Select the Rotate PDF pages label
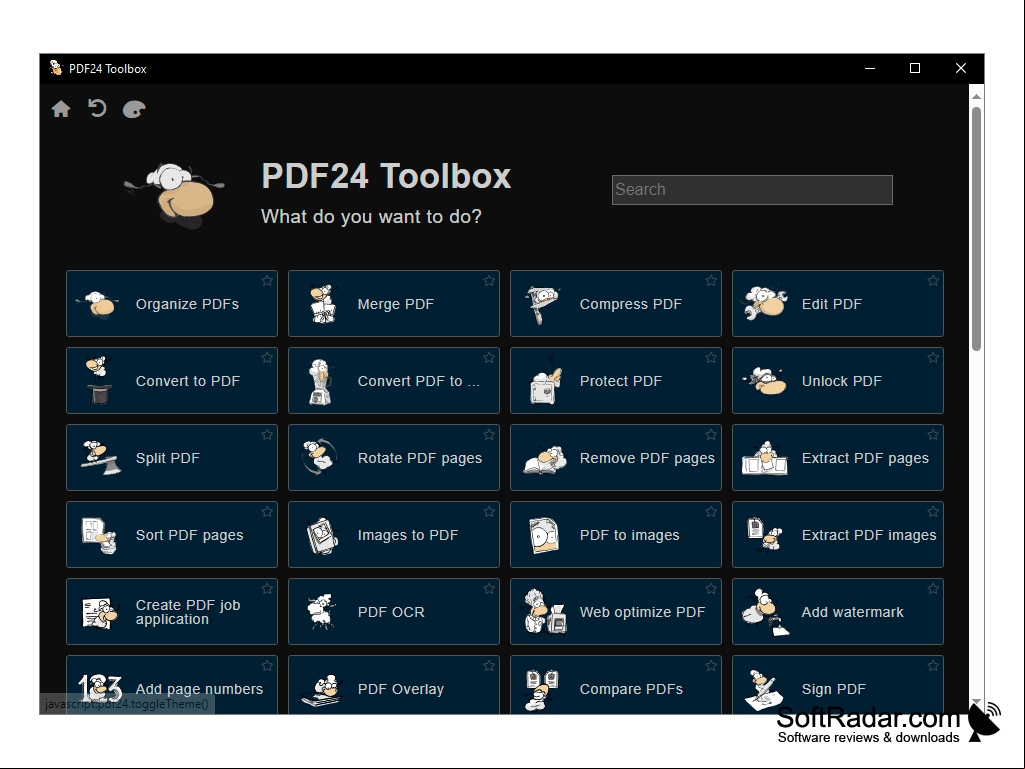This screenshot has height=769, width=1025. 420,458
